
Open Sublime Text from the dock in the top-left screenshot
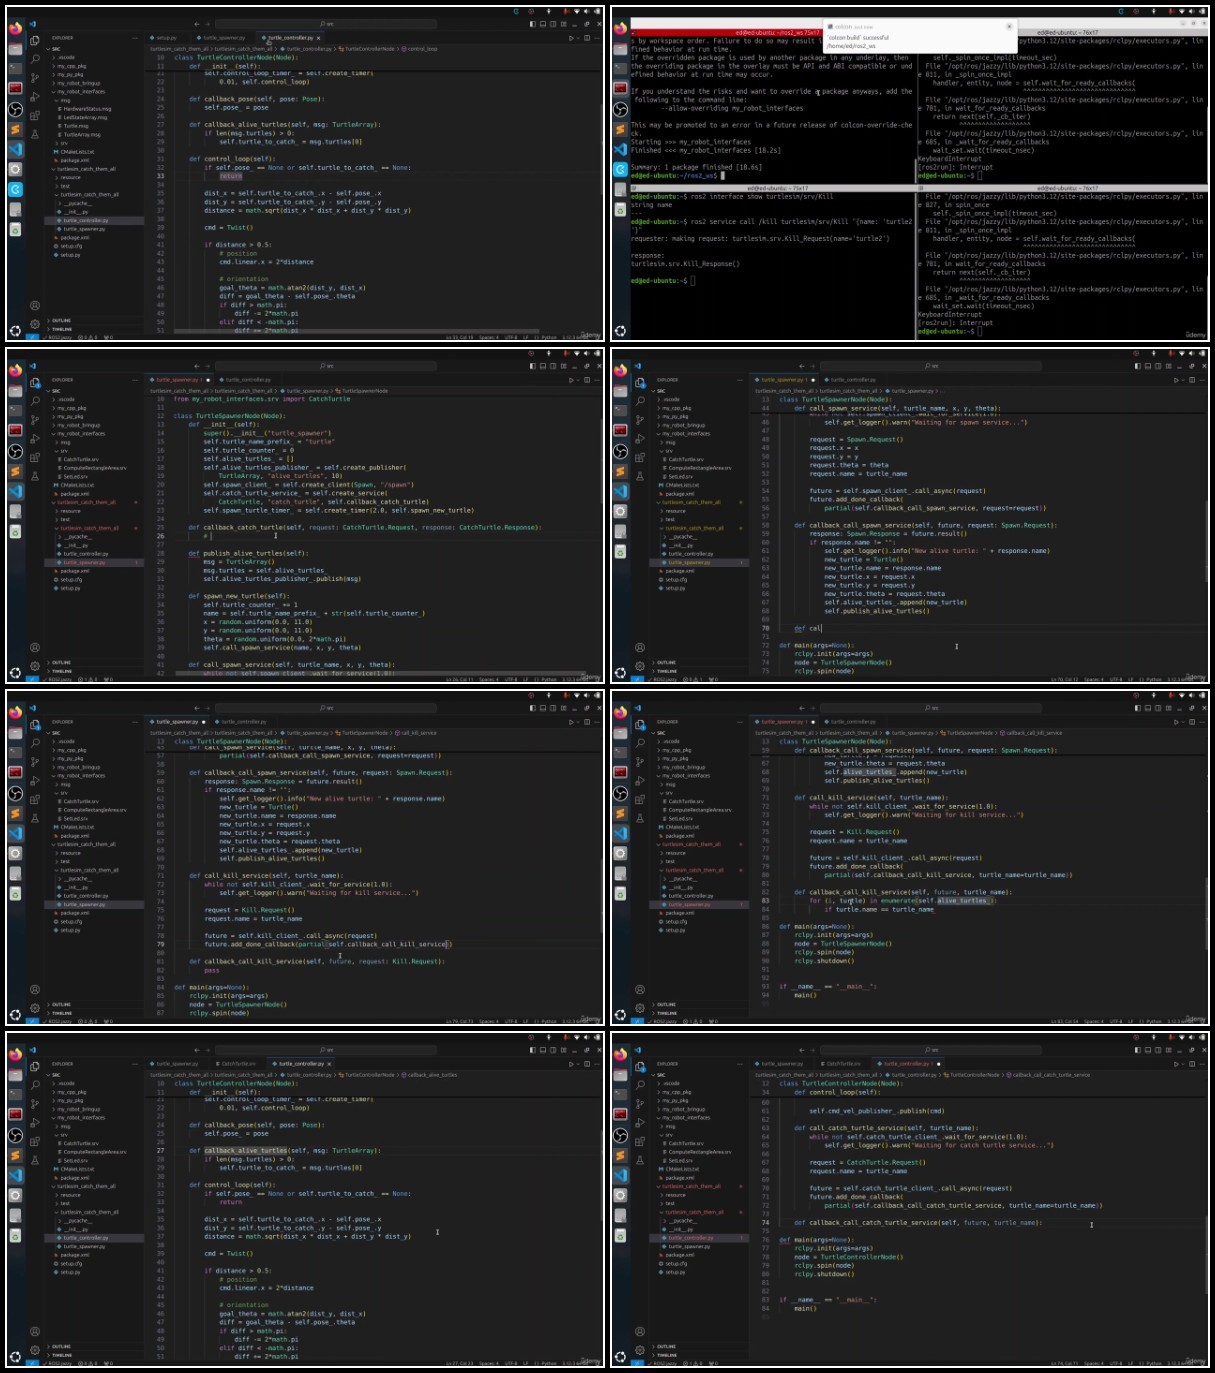[x=15, y=129]
